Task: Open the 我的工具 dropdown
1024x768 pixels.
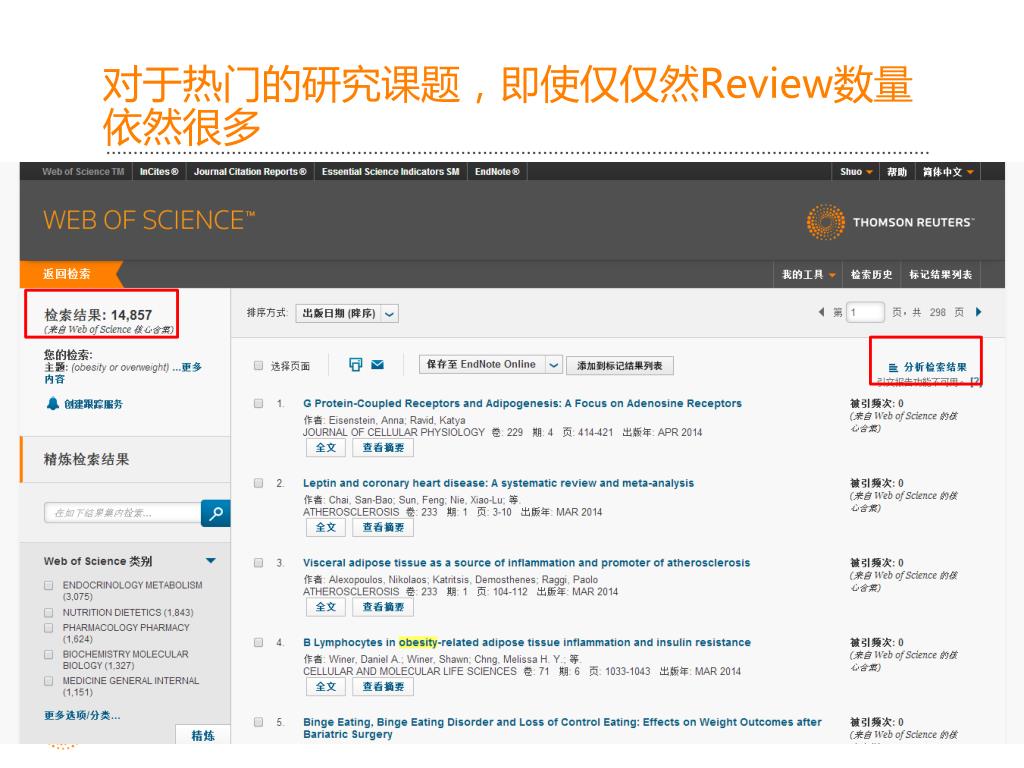Action: click(x=808, y=274)
